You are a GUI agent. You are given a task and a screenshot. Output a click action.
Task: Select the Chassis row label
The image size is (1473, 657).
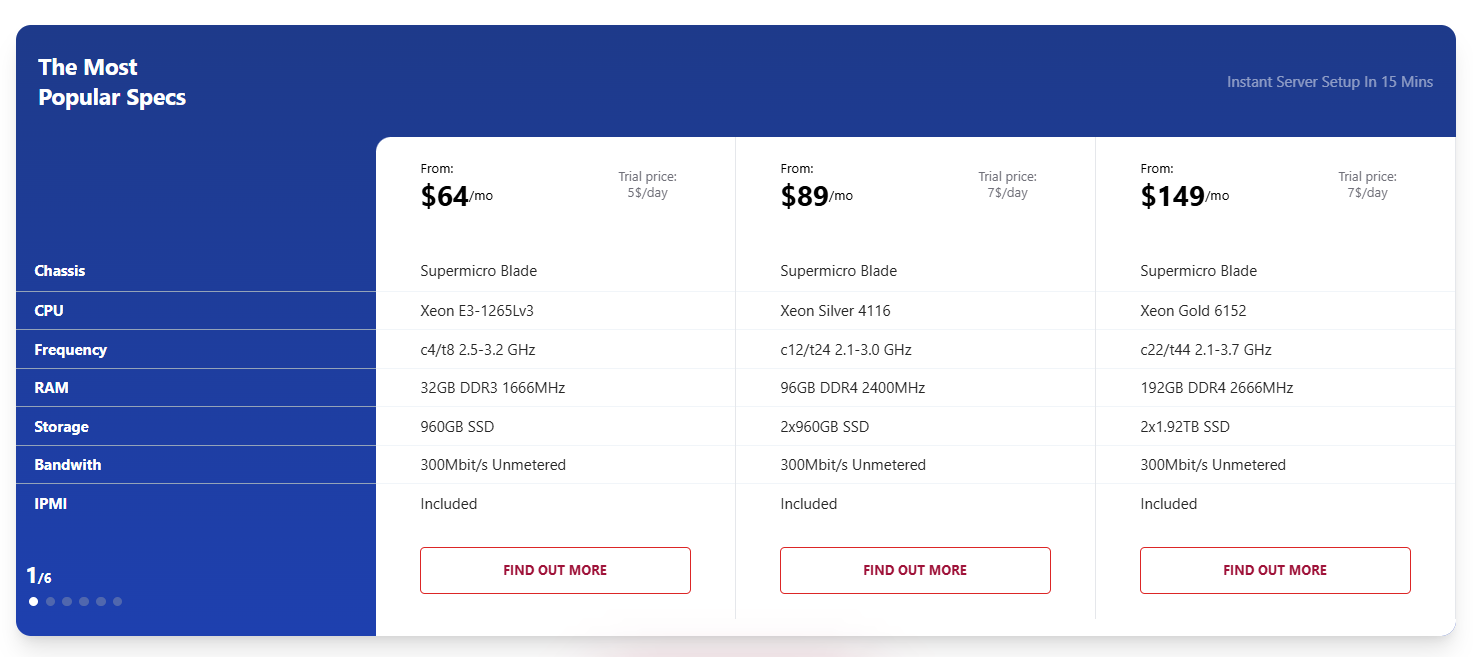pyautogui.click(x=59, y=270)
